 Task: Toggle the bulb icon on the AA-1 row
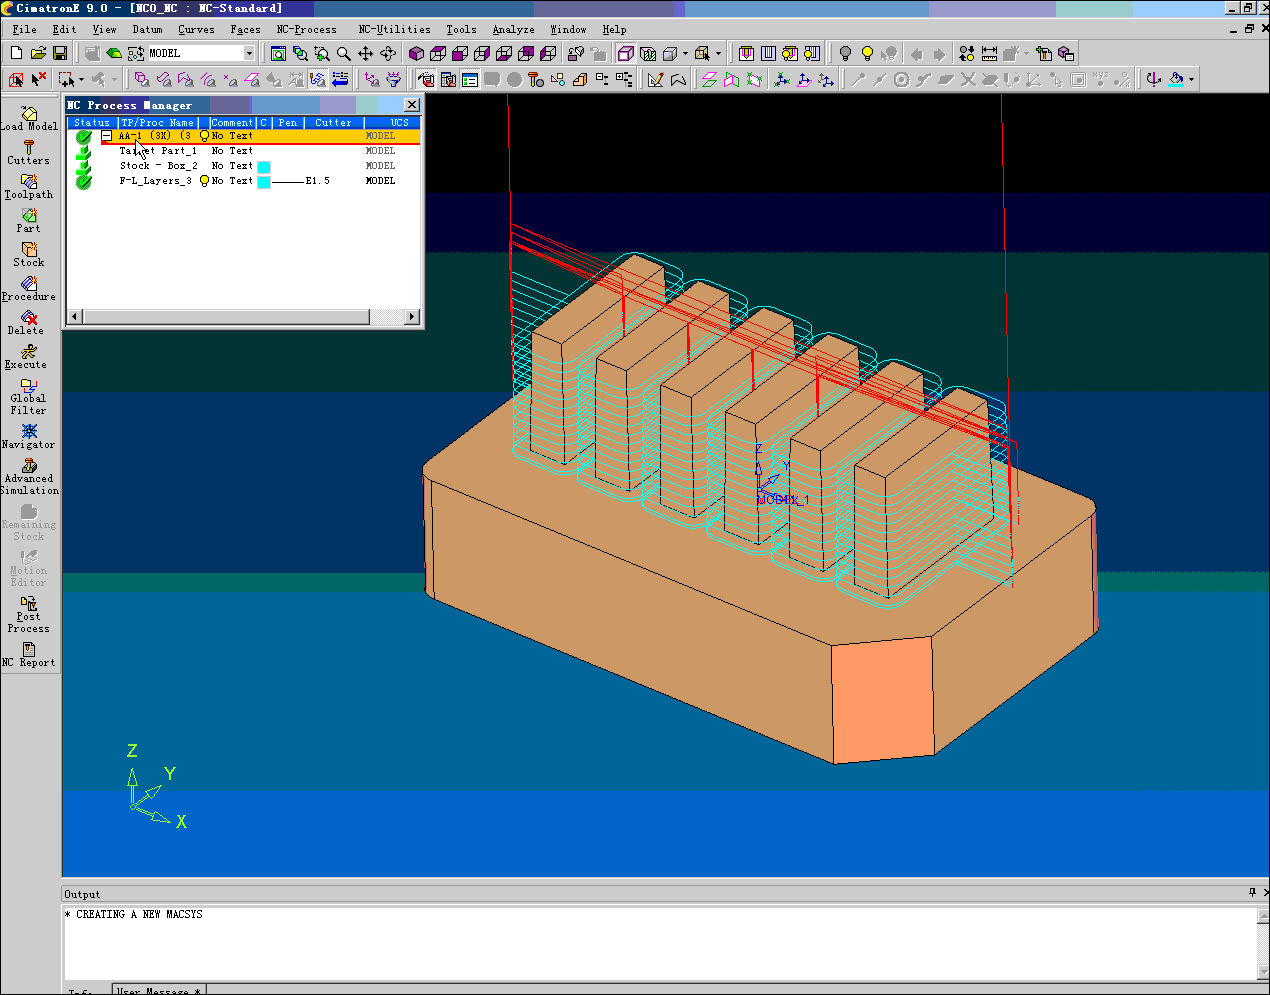[x=203, y=135]
